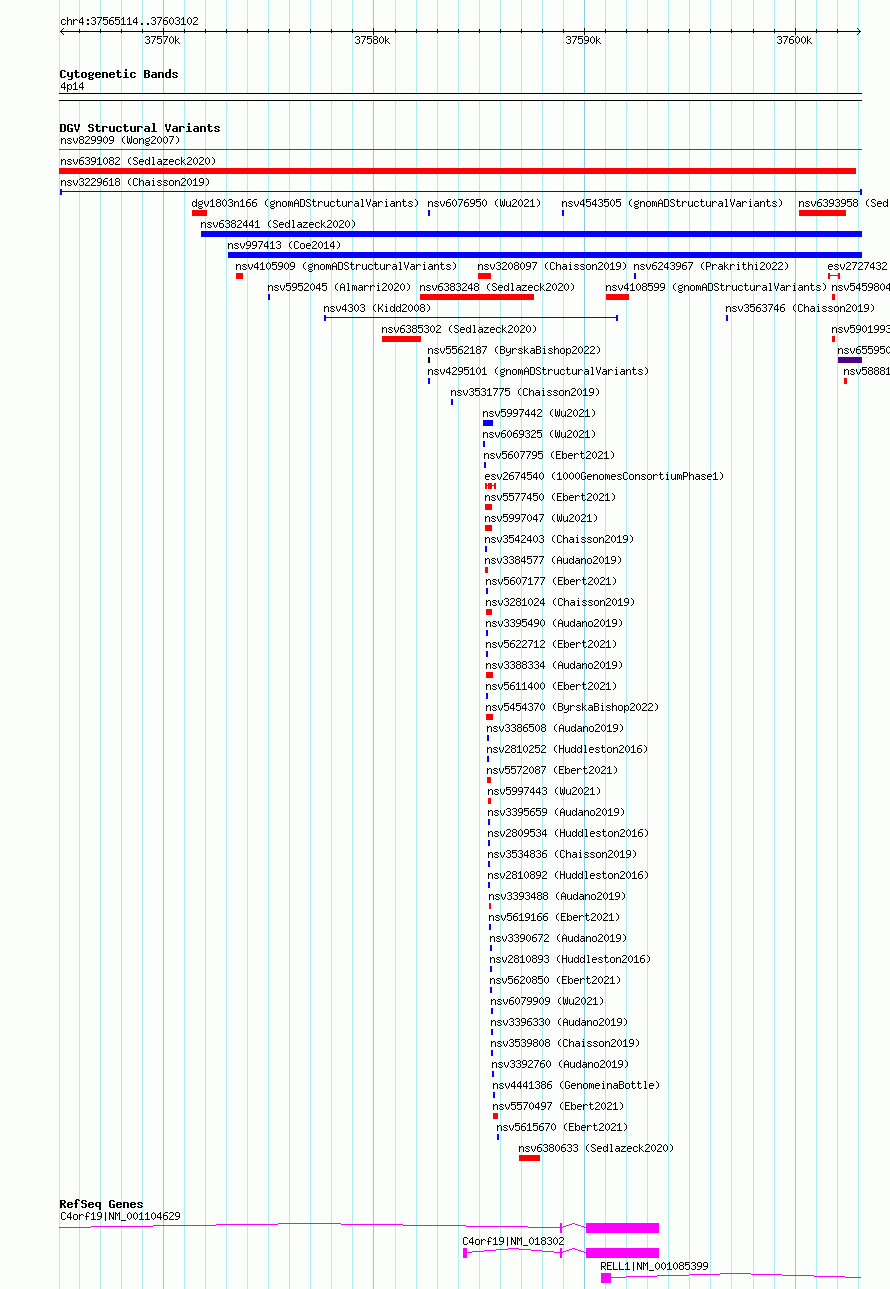Click the 37600k ruler tick label
The height and width of the screenshot is (1289, 890).
(x=794, y=40)
